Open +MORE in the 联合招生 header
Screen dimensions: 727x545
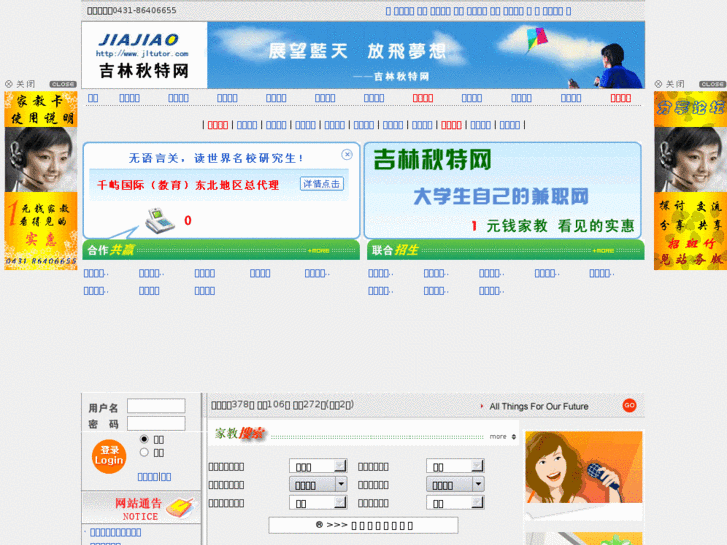pos(603,250)
